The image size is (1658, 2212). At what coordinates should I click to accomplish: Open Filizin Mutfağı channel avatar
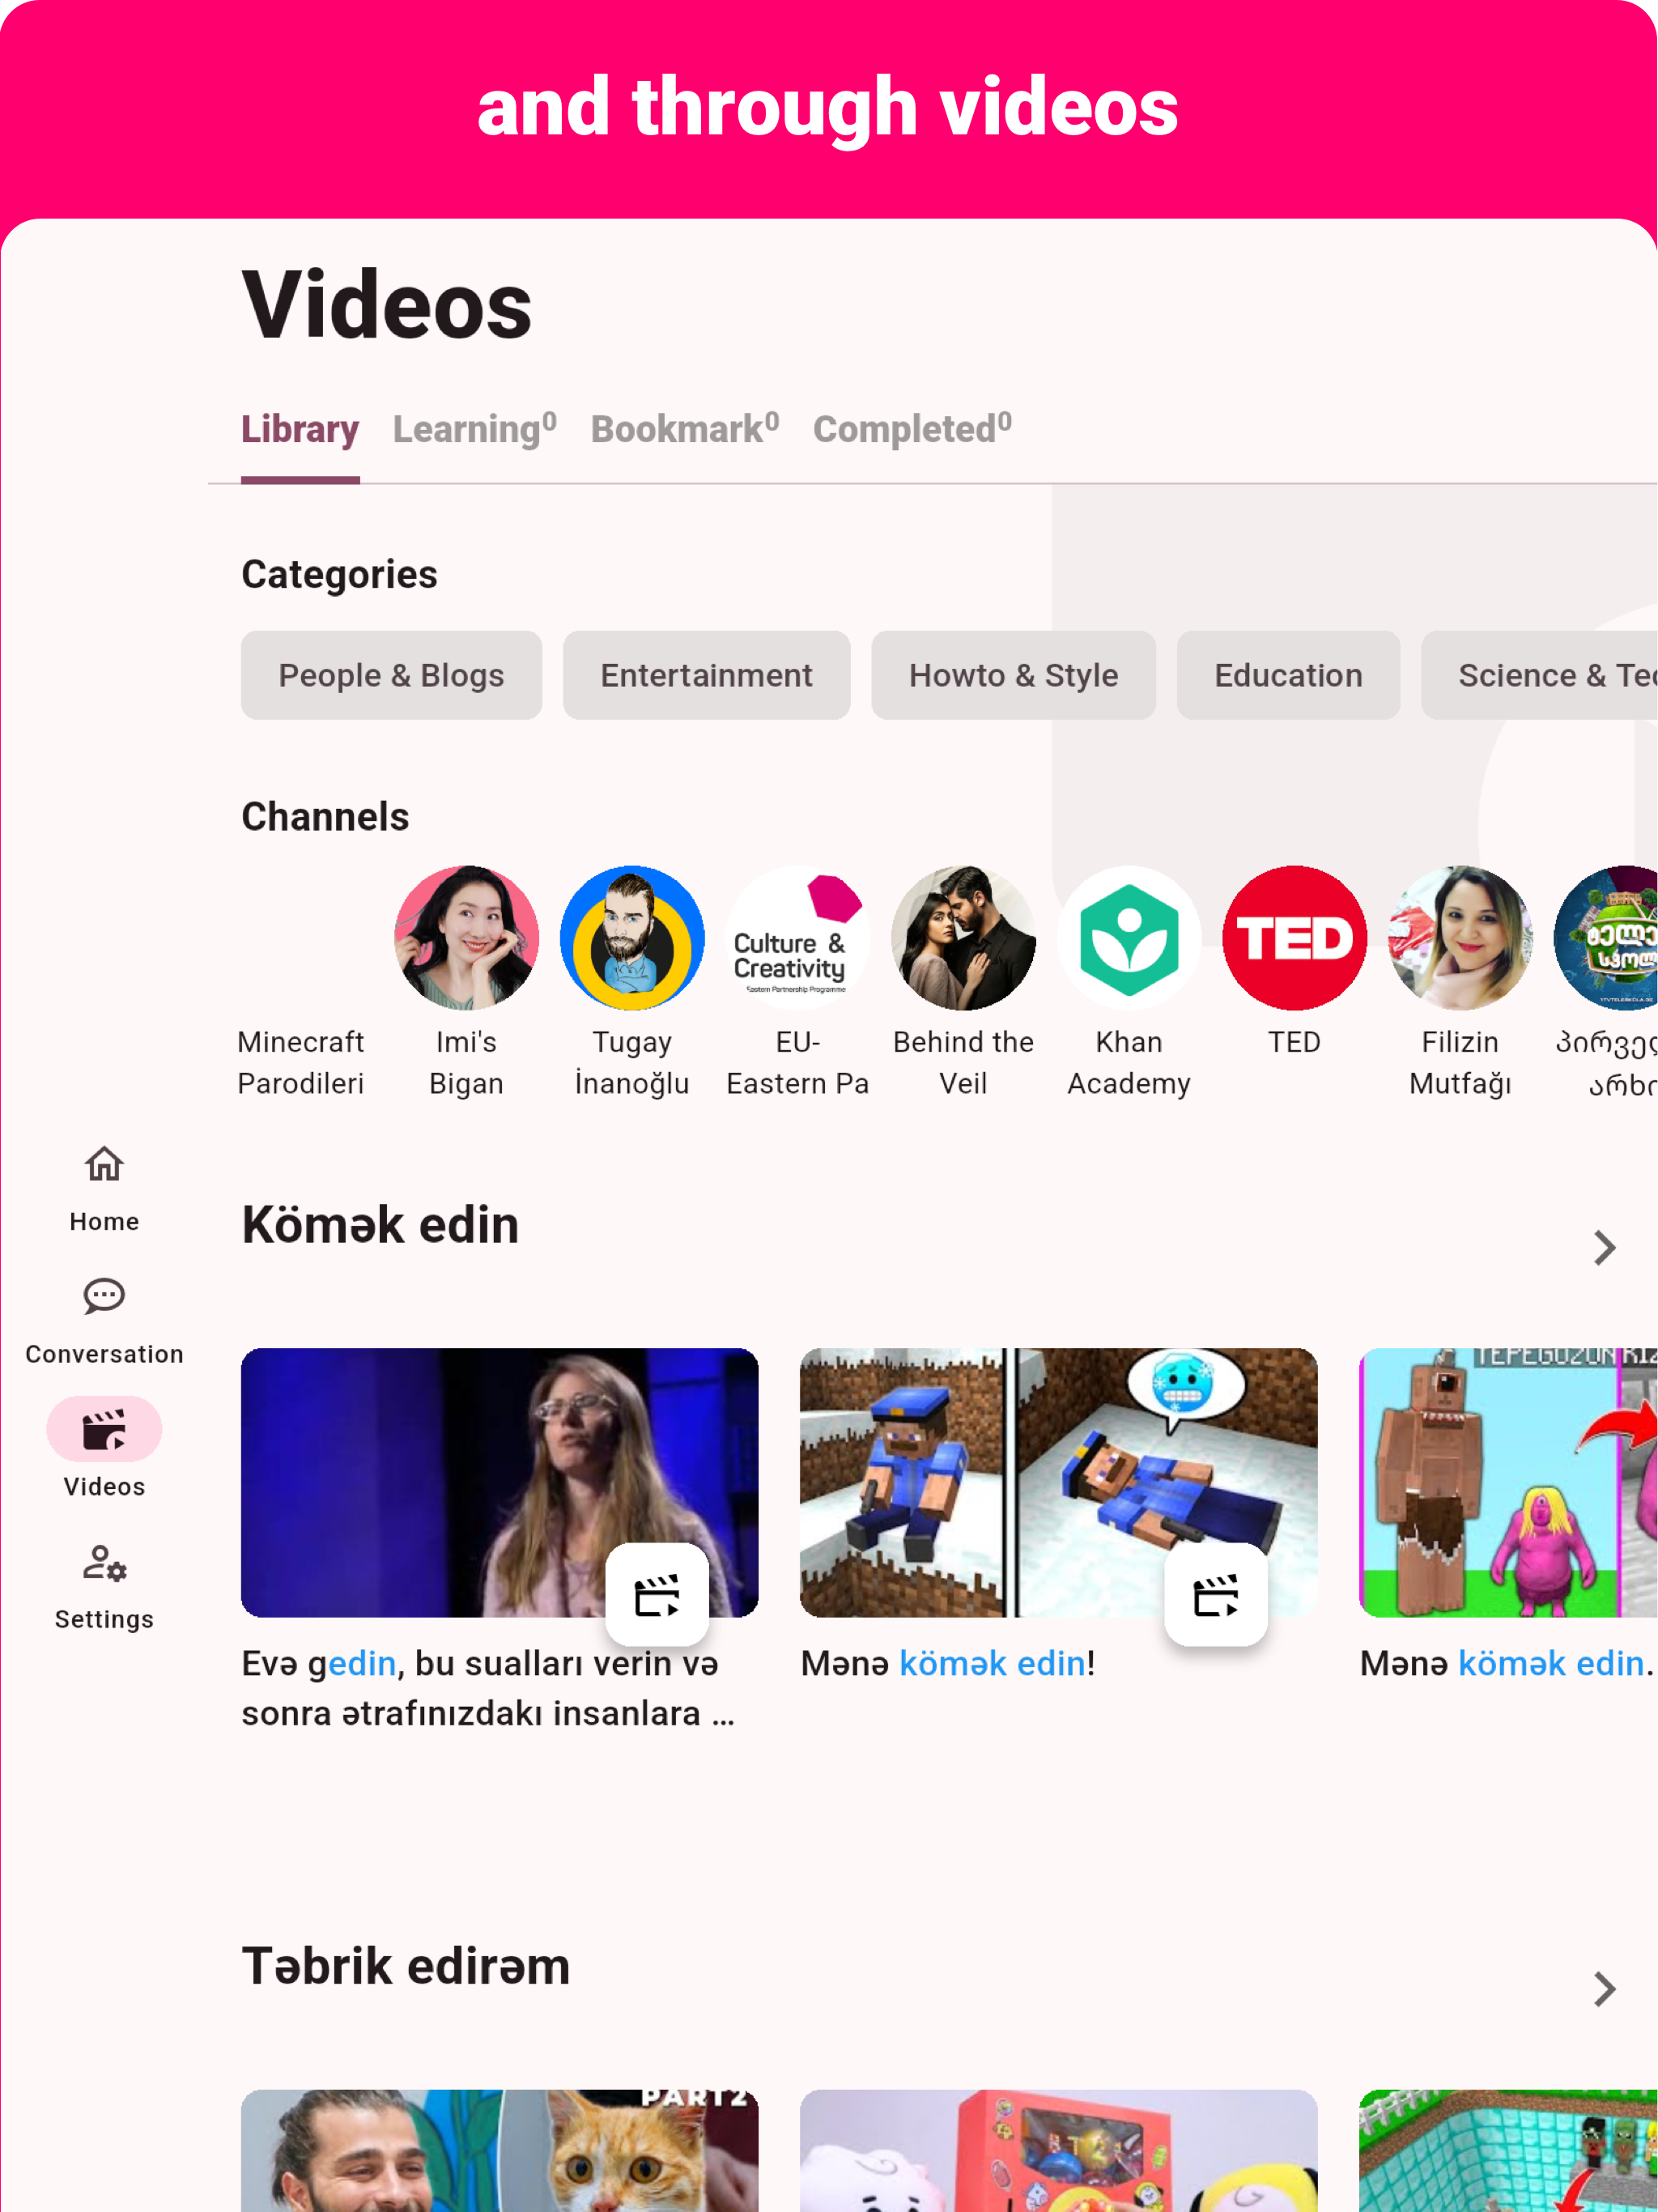1460,938
